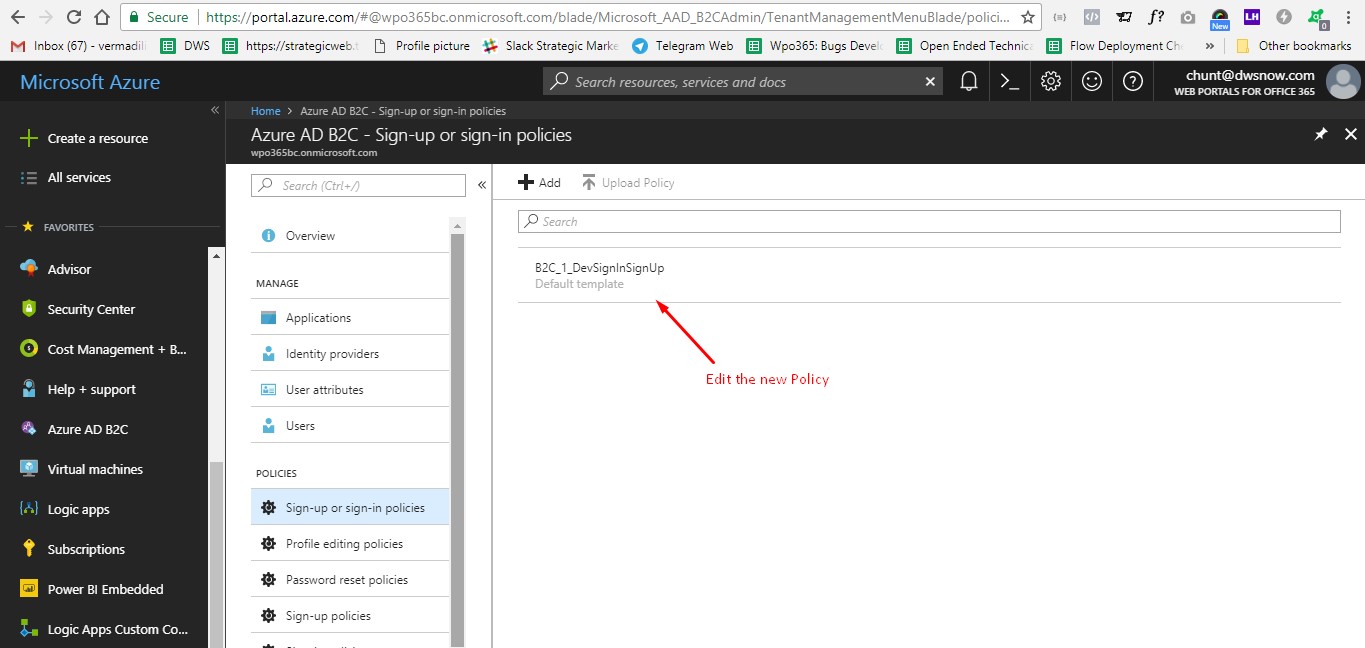Open the DWS bookmark
The height and width of the screenshot is (648, 1365).
(x=186, y=46)
